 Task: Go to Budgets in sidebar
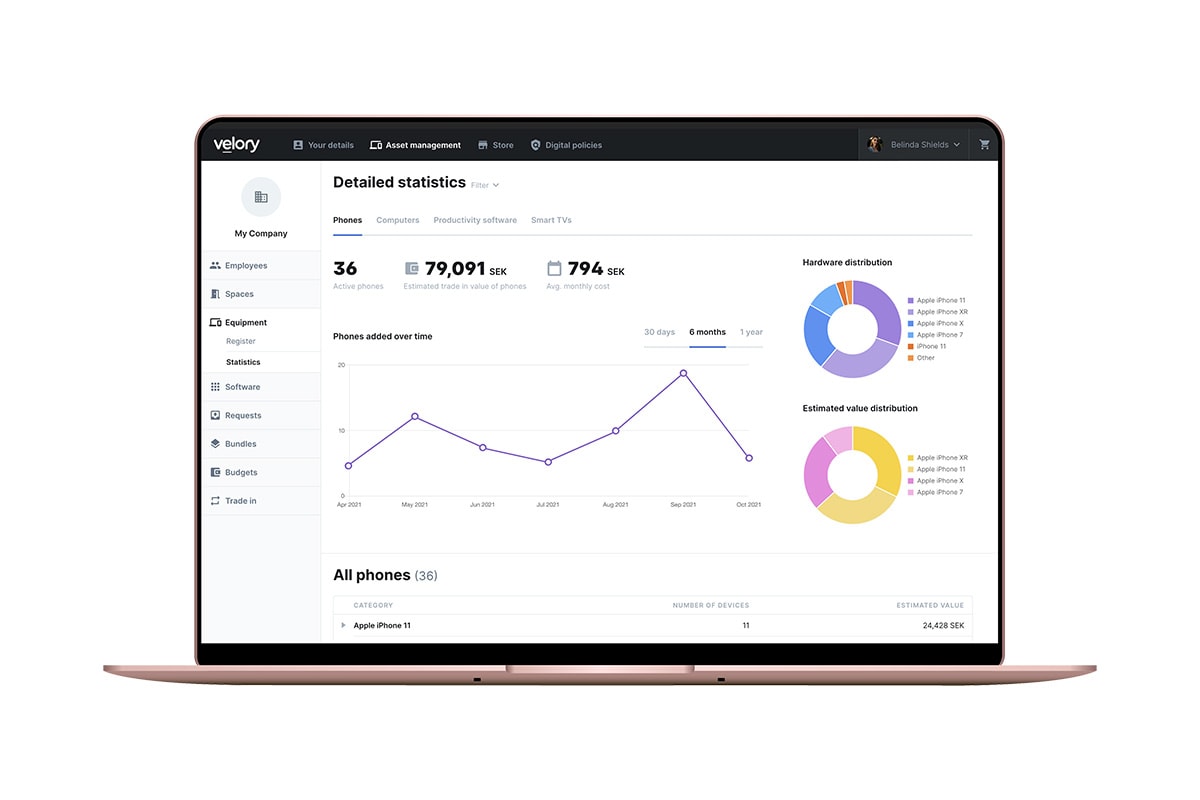(x=261, y=472)
